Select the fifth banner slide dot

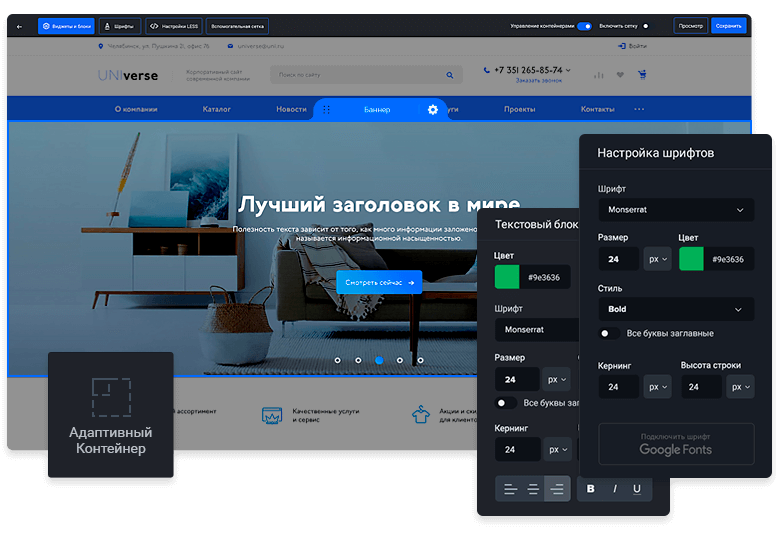tap(420, 360)
